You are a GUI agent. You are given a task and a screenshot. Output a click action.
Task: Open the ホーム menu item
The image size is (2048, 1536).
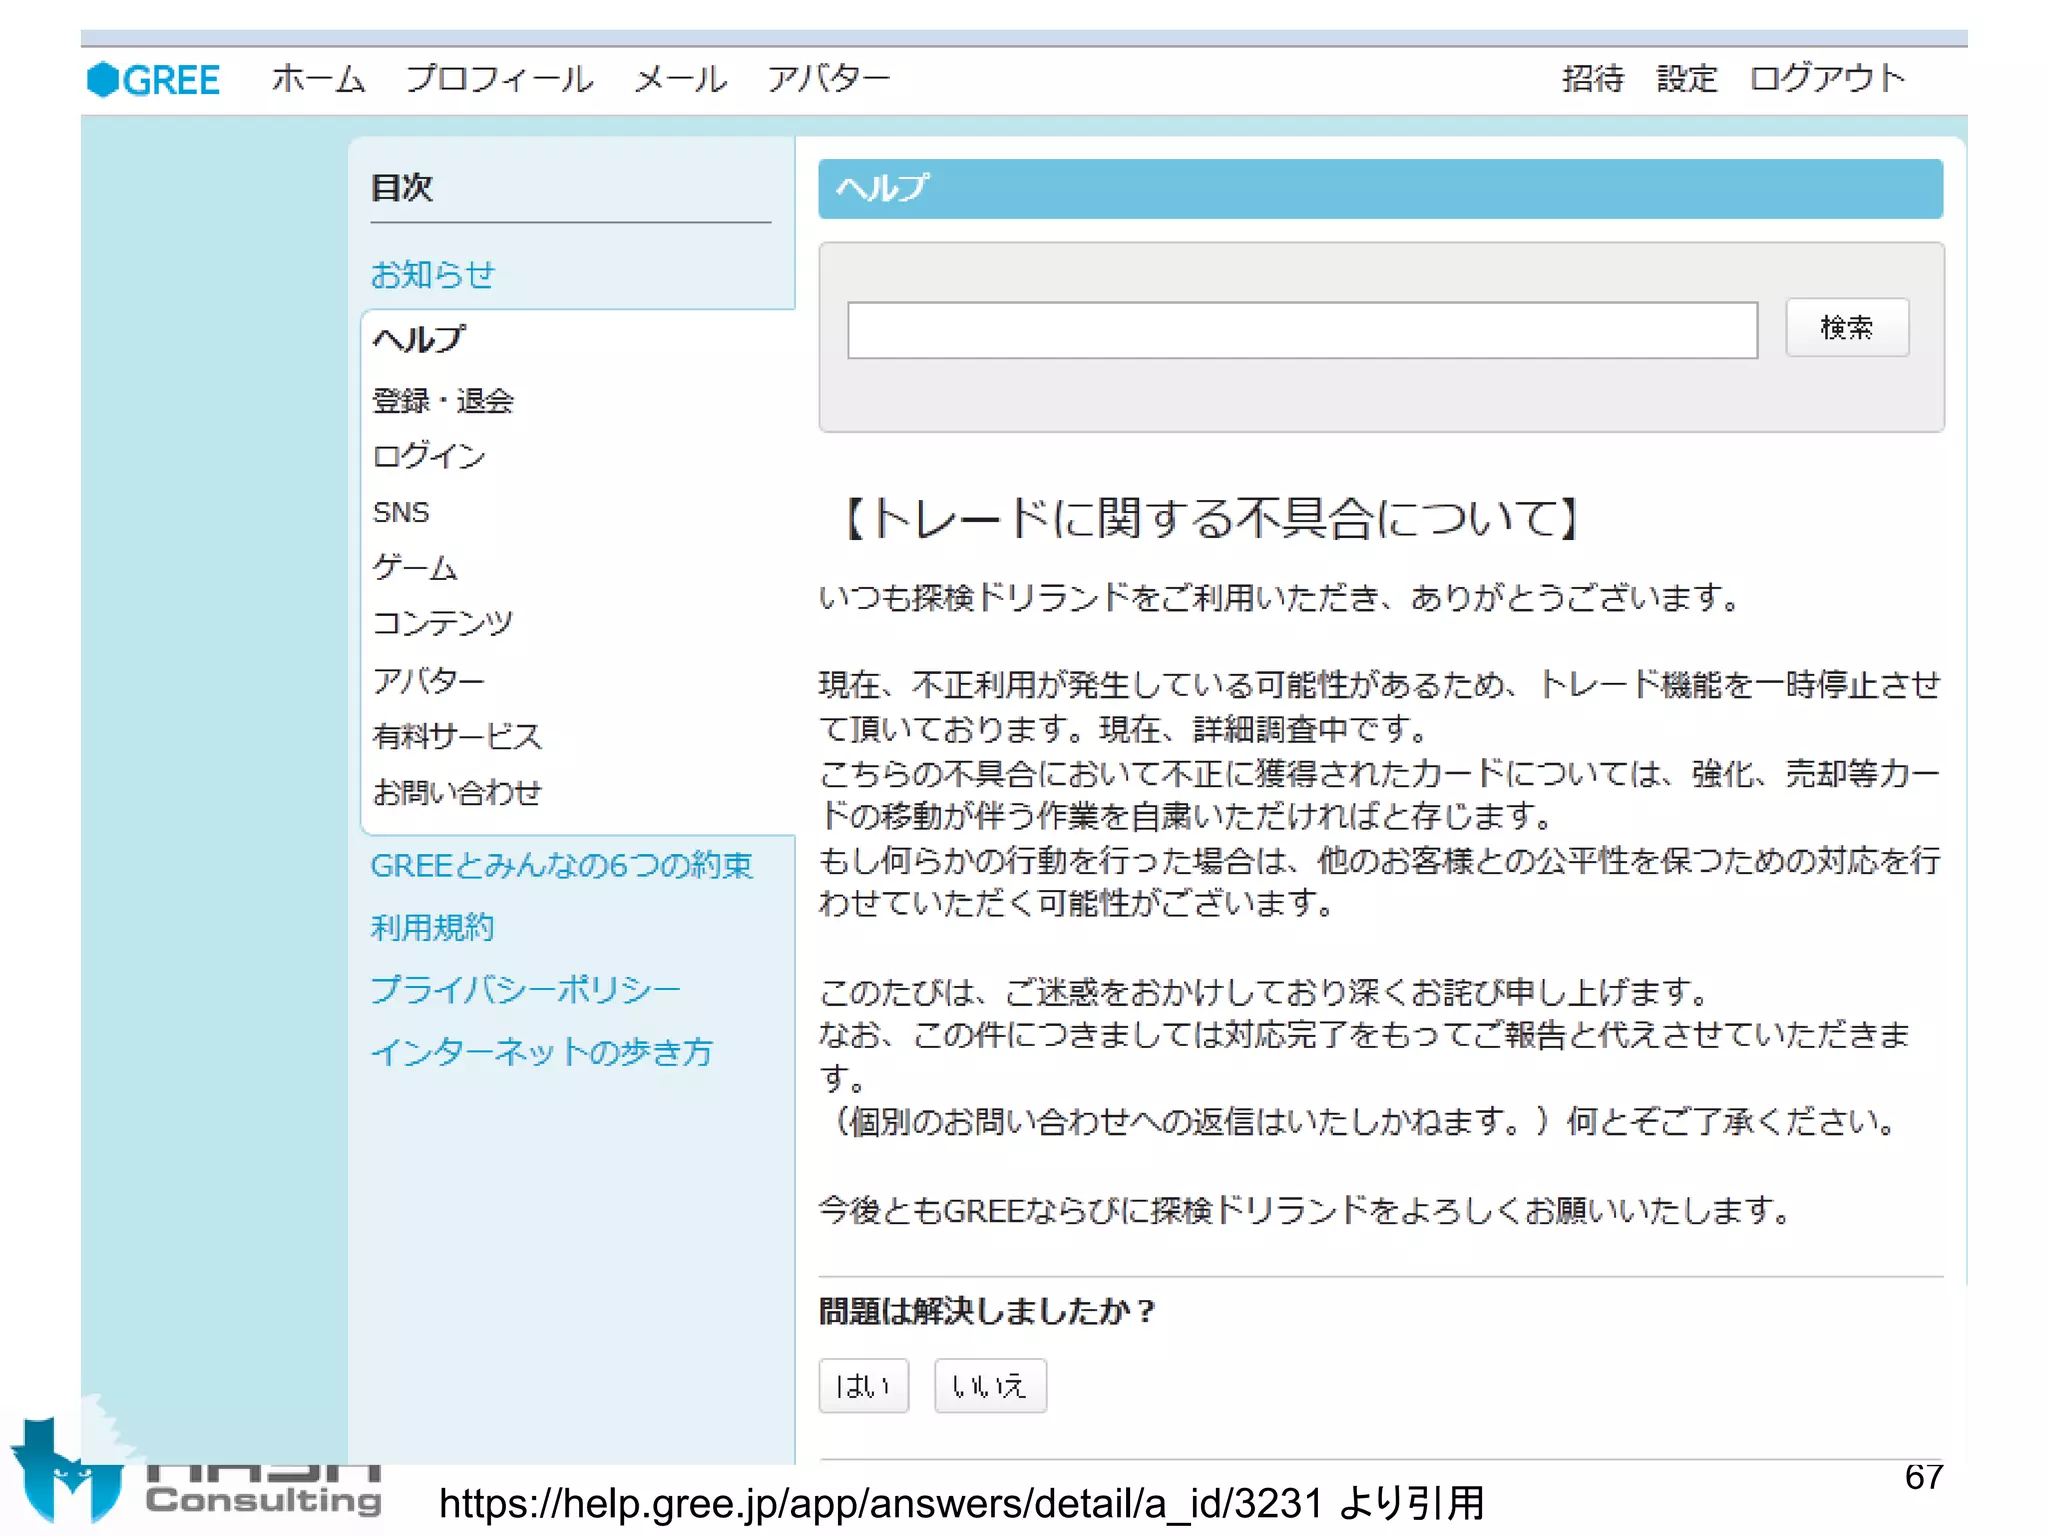click(x=318, y=79)
